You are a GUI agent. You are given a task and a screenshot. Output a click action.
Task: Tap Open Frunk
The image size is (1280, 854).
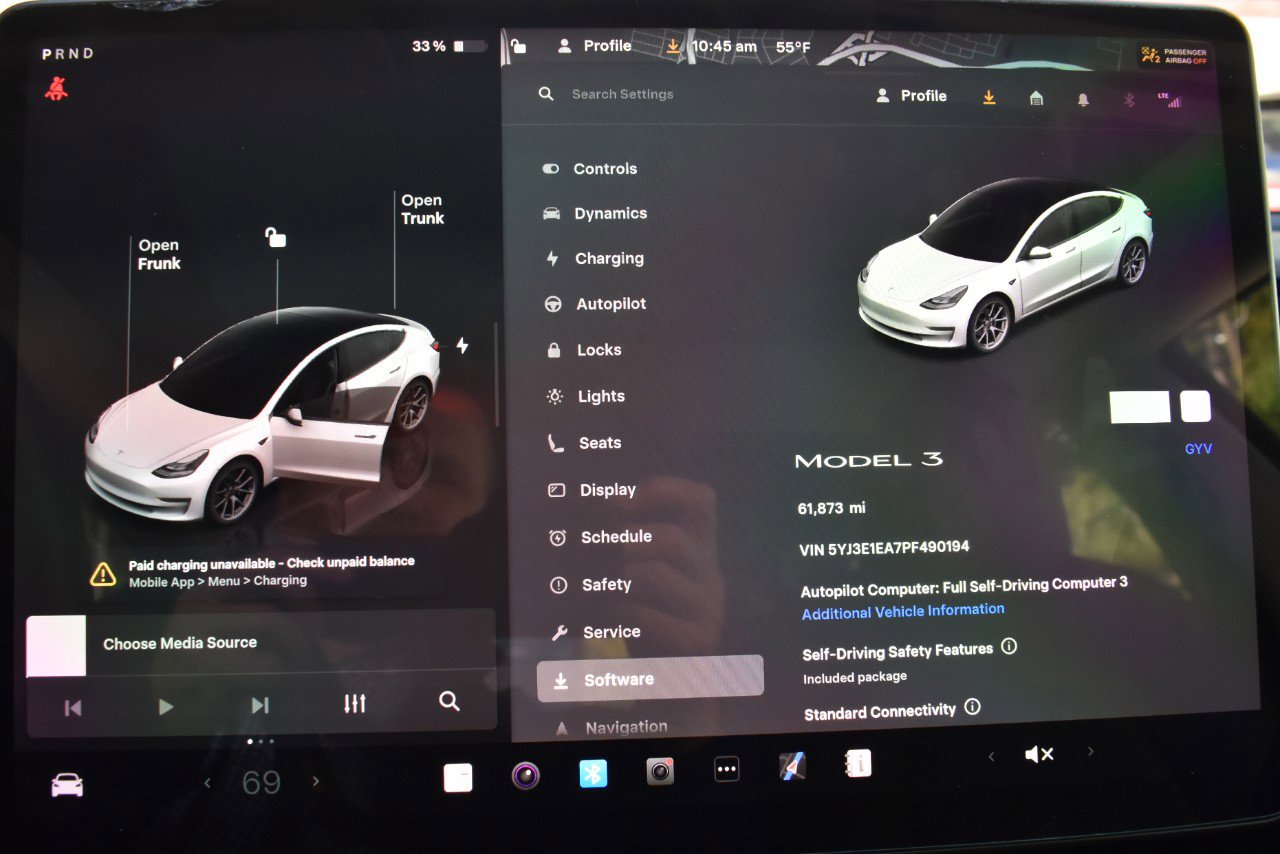tap(159, 254)
